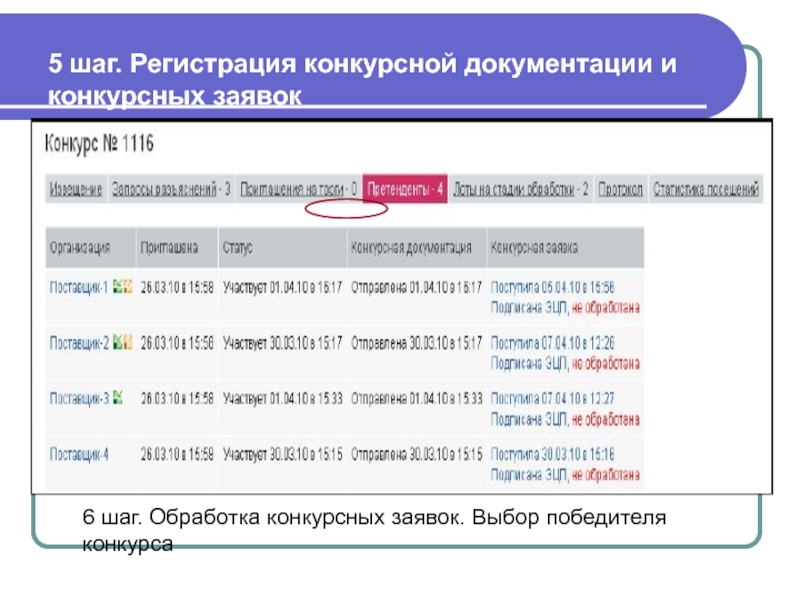Switch to the Протокол tab
The height and width of the screenshot is (600, 800).
620,189
